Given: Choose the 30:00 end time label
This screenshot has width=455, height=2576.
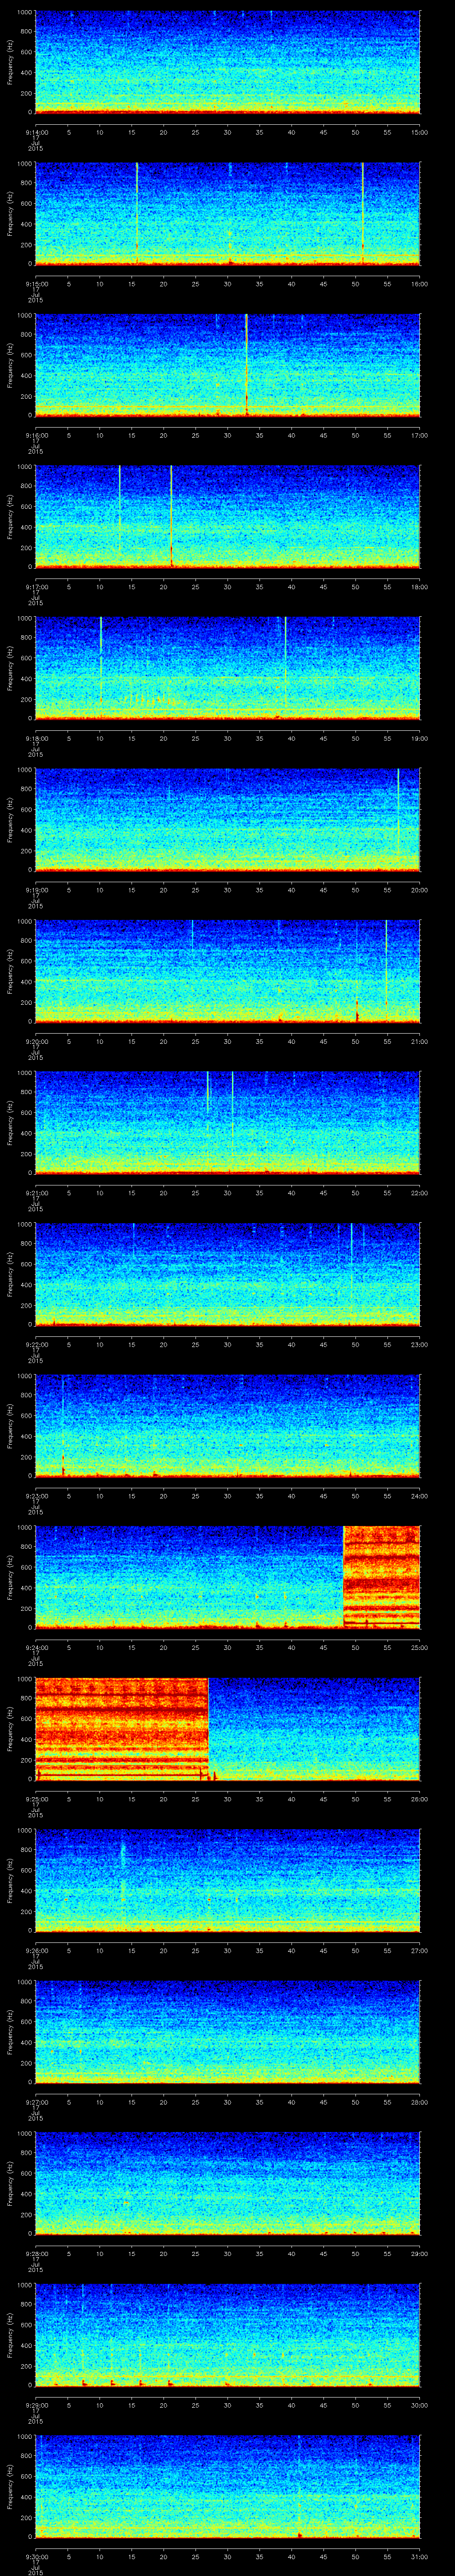Looking at the screenshot, I should click(x=420, y=2406).
